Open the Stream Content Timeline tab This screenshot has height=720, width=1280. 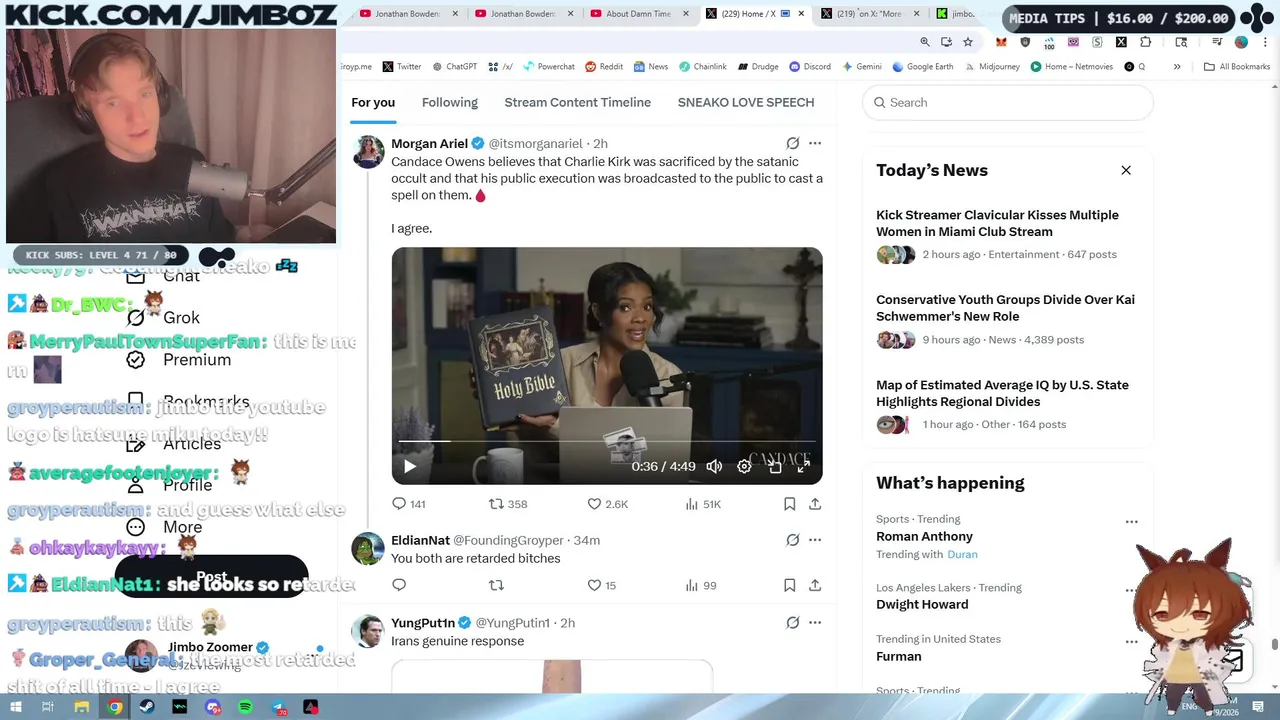click(x=578, y=102)
